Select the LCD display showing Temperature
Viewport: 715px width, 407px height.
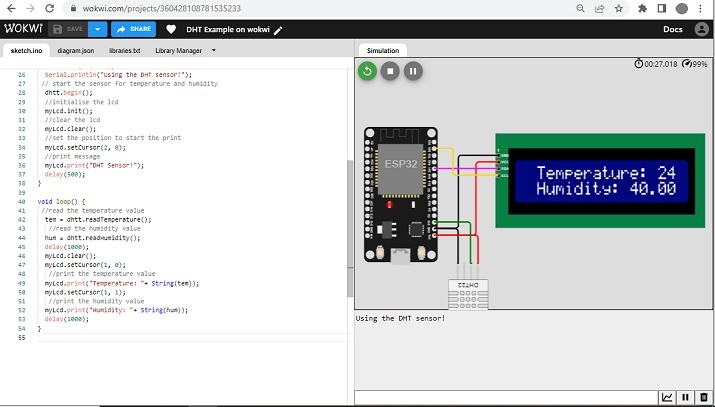point(600,180)
